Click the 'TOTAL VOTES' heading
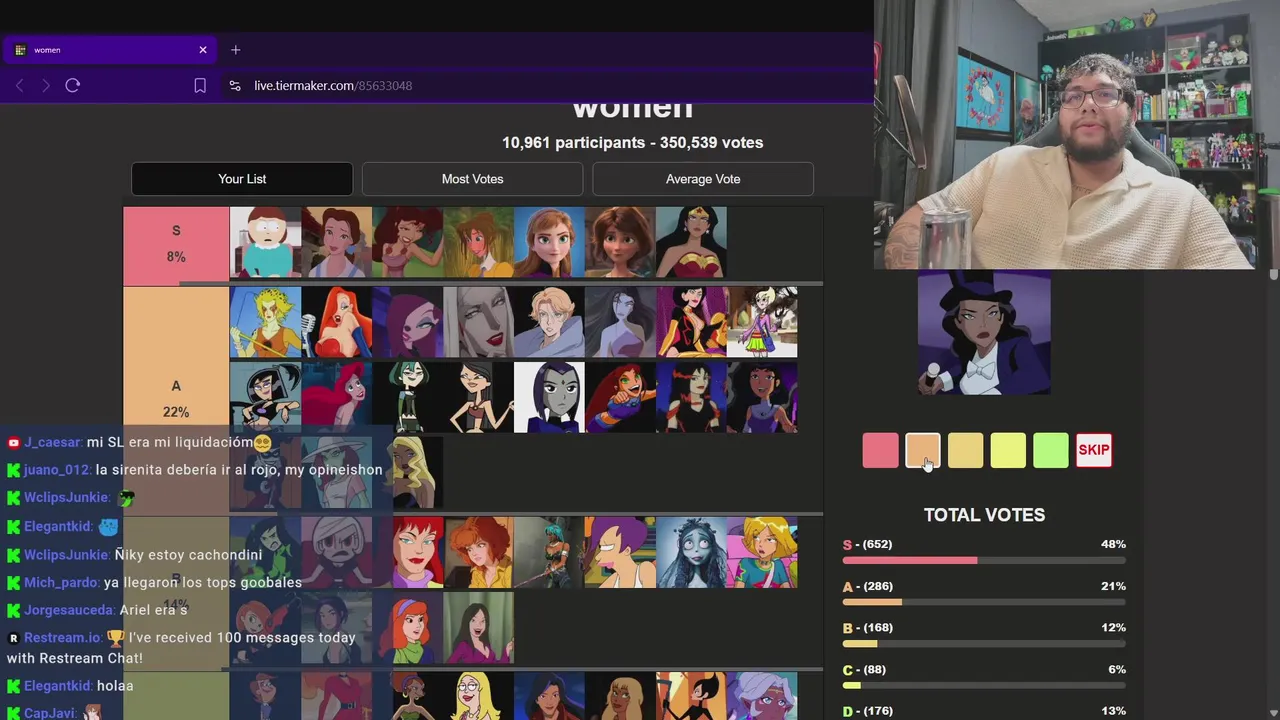 [x=984, y=515]
